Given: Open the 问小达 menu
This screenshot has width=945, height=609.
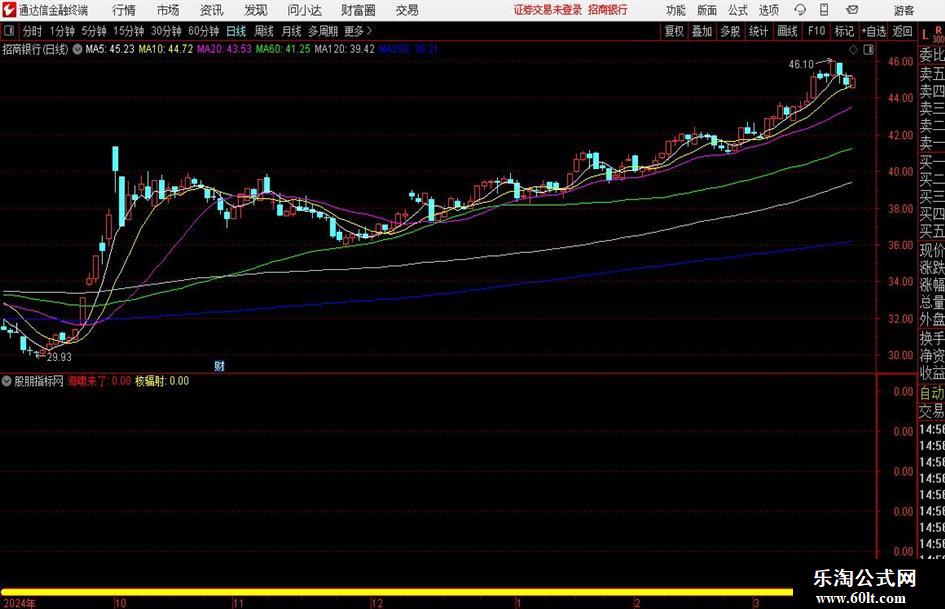Looking at the screenshot, I should 304,10.
